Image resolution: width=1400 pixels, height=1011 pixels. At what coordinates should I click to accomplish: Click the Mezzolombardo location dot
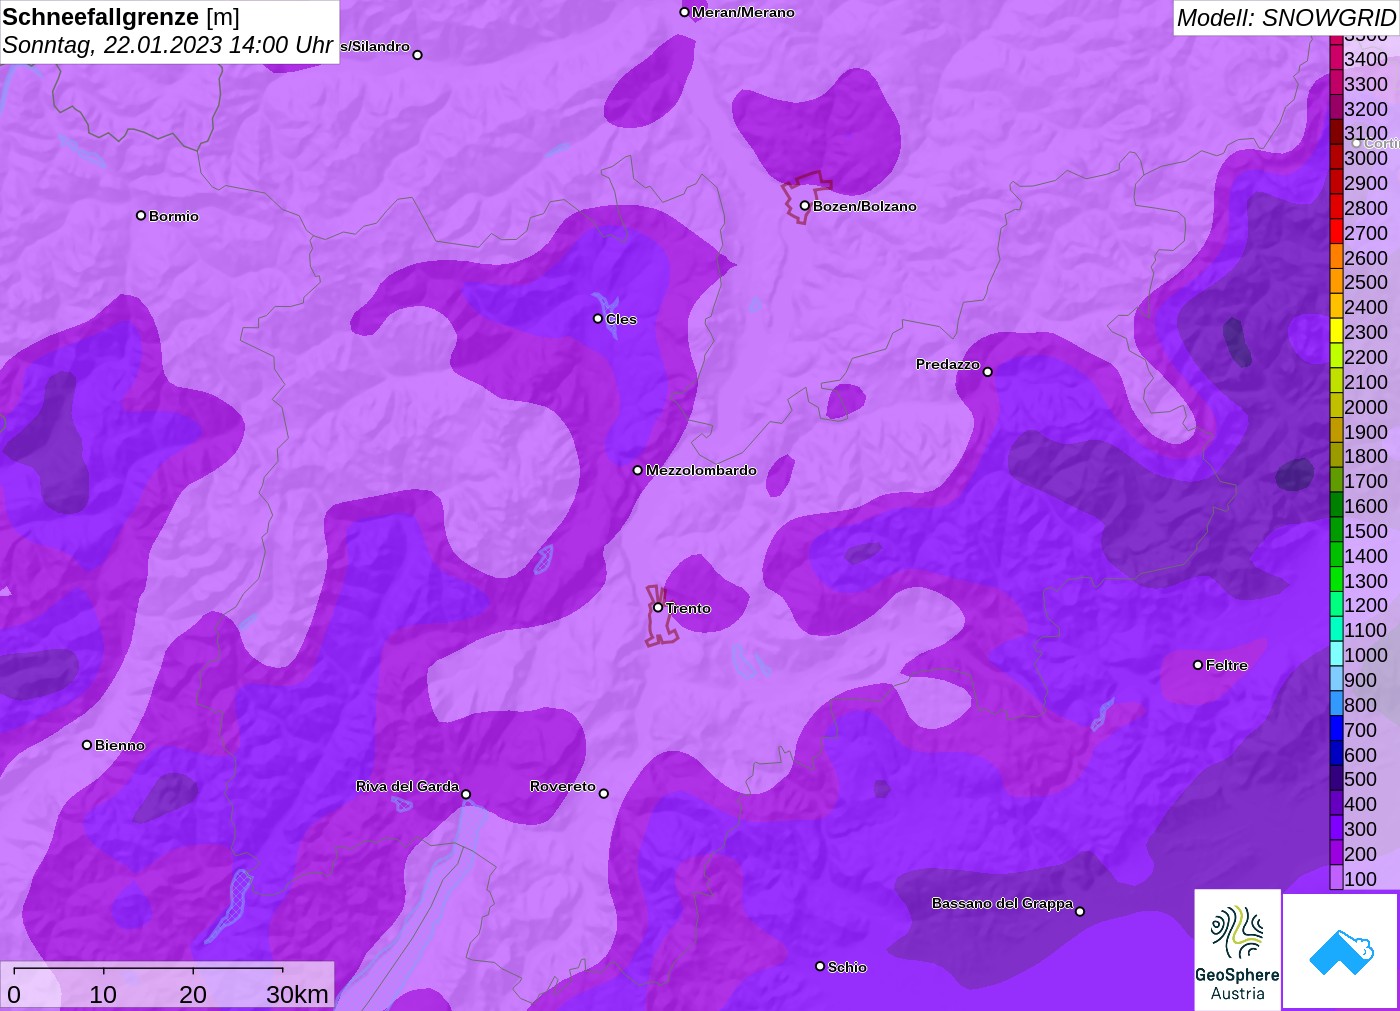638,470
